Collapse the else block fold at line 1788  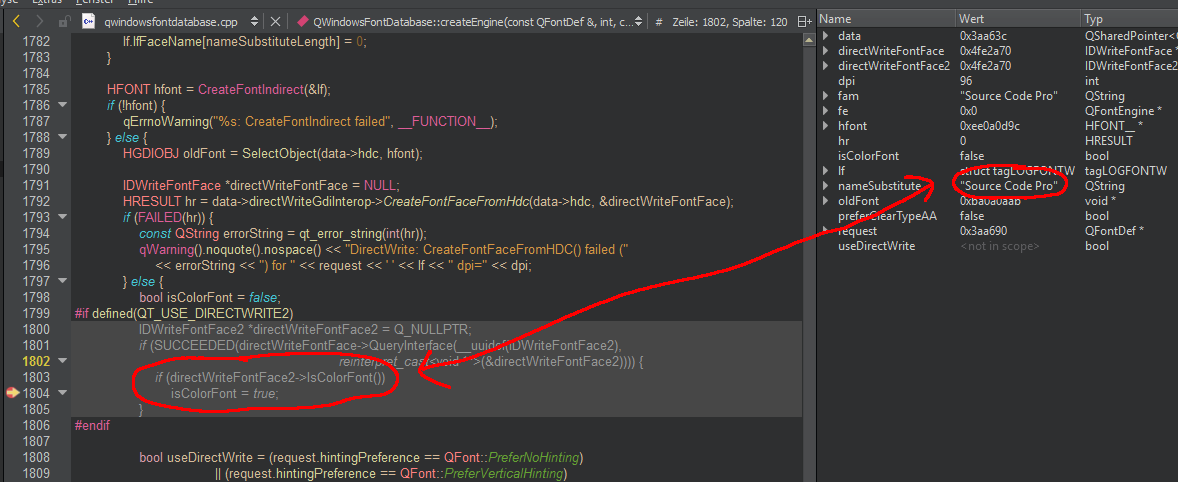(62, 137)
